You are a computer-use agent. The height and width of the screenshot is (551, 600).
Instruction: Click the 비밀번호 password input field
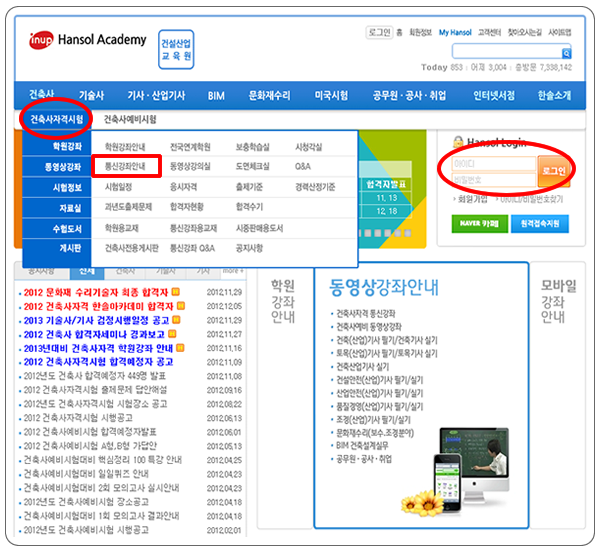[494, 179]
